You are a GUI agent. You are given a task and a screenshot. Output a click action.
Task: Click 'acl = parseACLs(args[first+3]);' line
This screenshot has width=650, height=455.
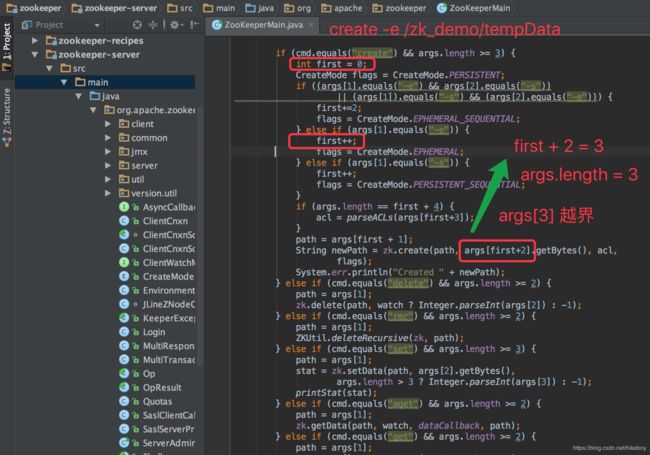(x=395, y=218)
